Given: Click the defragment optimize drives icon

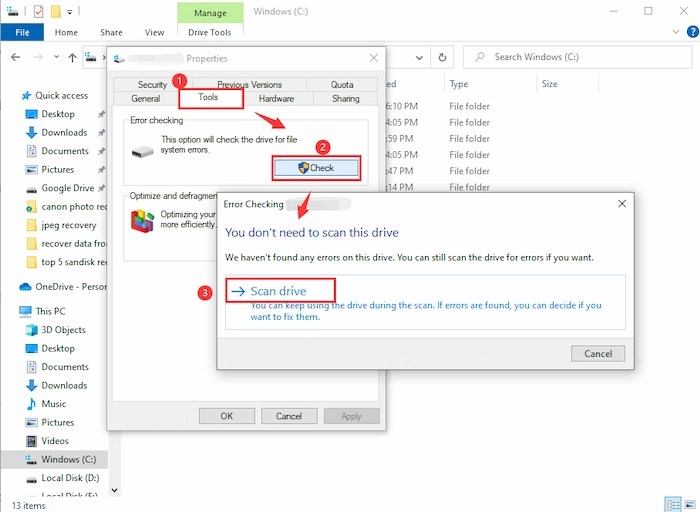Looking at the screenshot, I should 142,221.
